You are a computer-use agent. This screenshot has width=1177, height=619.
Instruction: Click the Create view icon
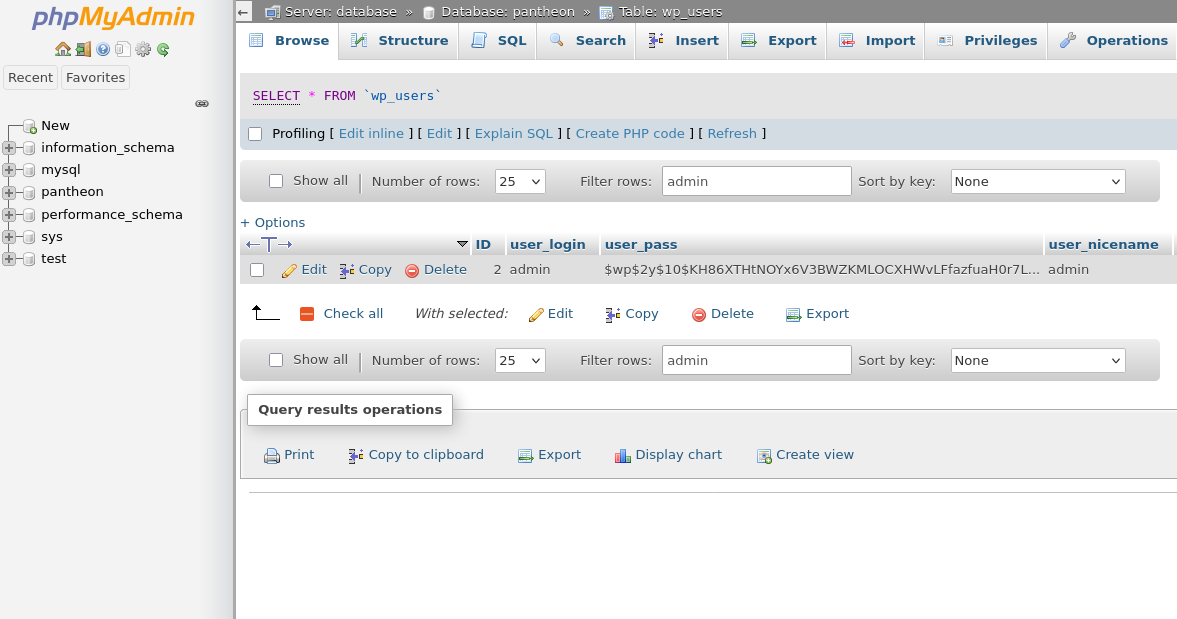(x=764, y=455)
